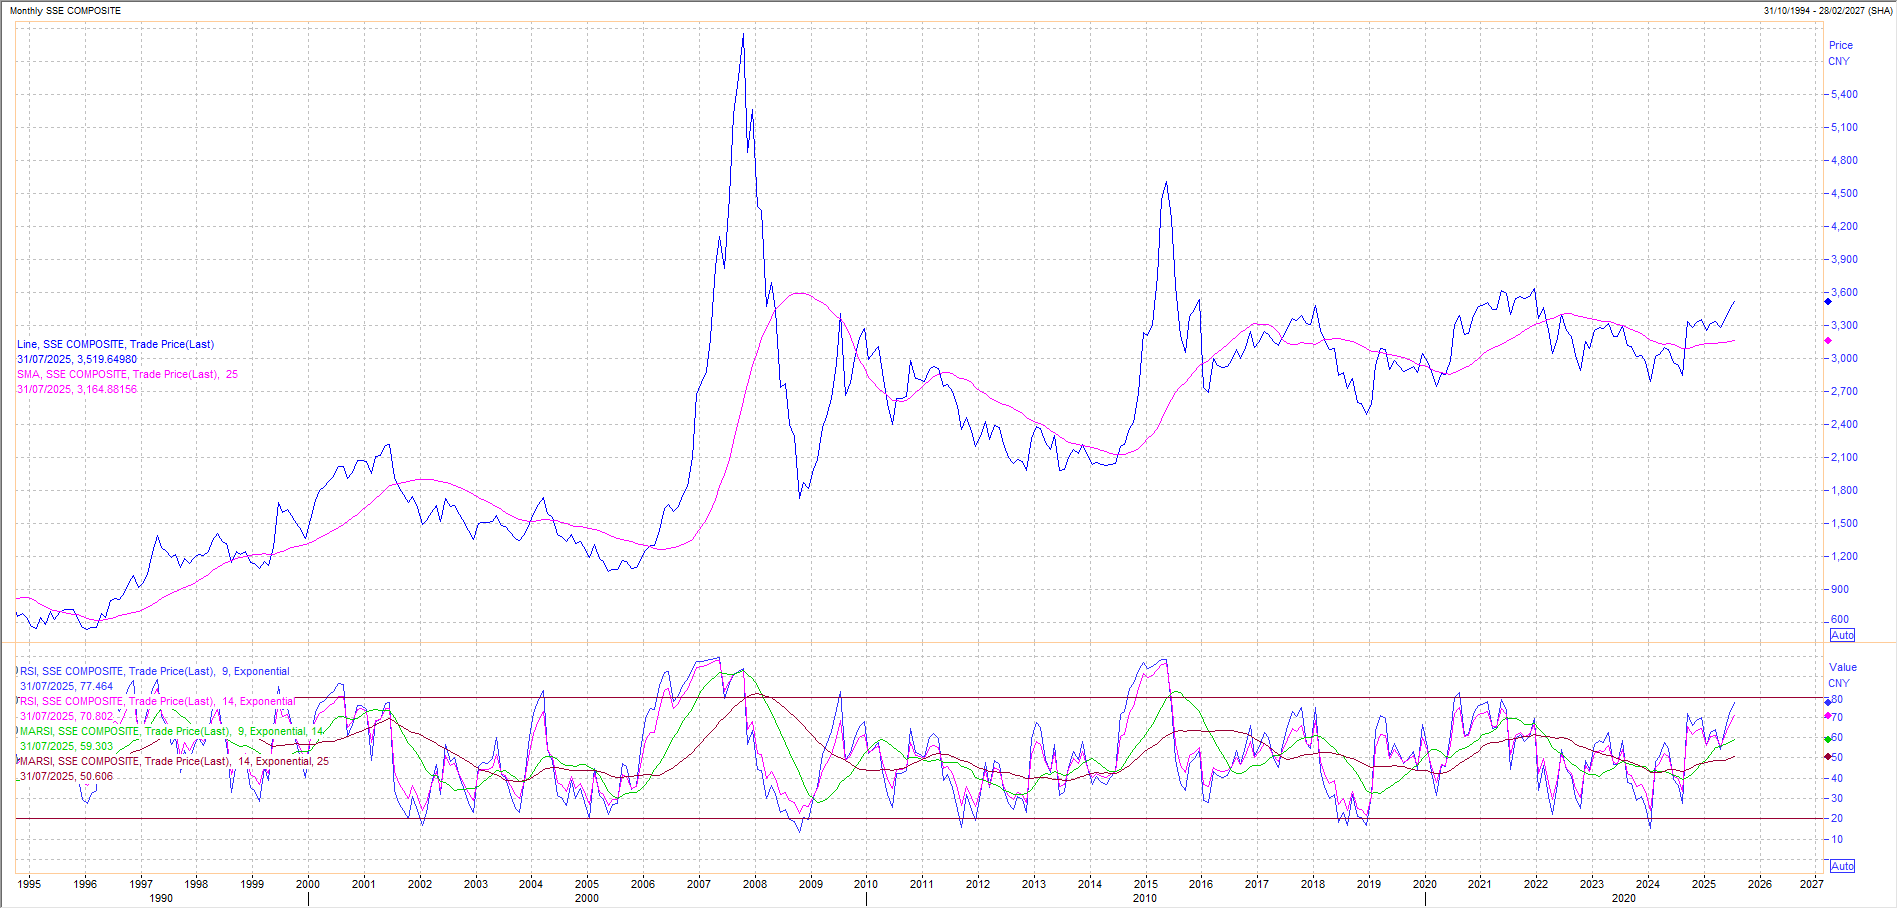
Task: Click the magenta RSI 14 marker diamond near 70
Action: pos(1828,716)
